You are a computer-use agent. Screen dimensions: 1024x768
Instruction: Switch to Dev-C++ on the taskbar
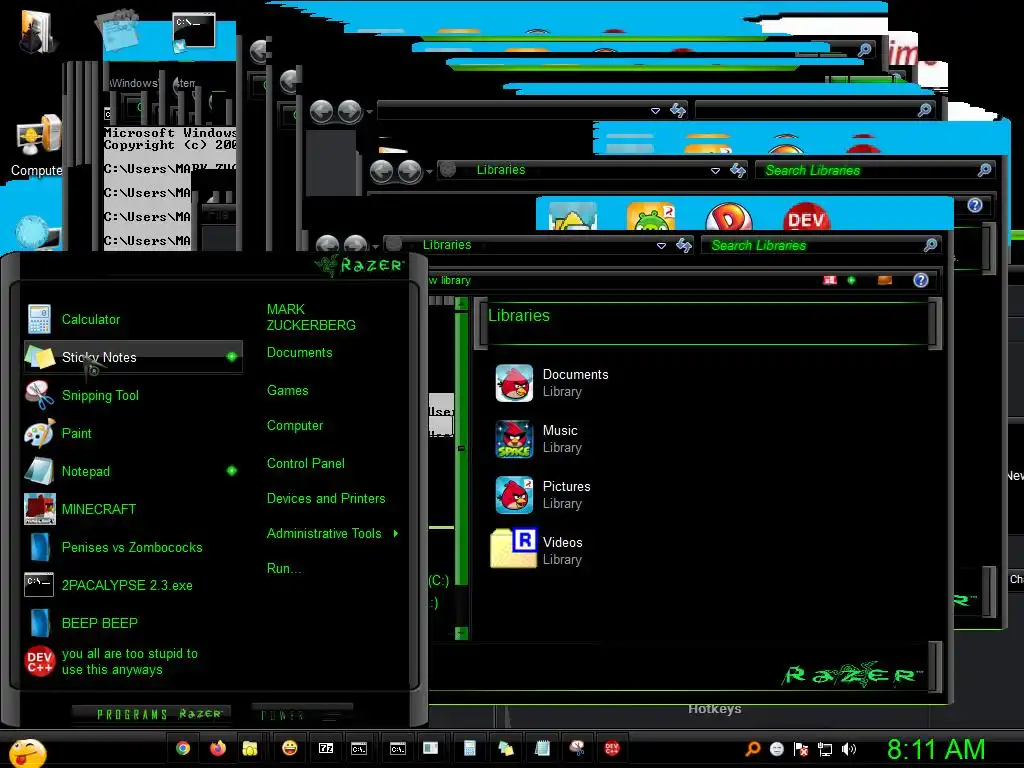611,748
